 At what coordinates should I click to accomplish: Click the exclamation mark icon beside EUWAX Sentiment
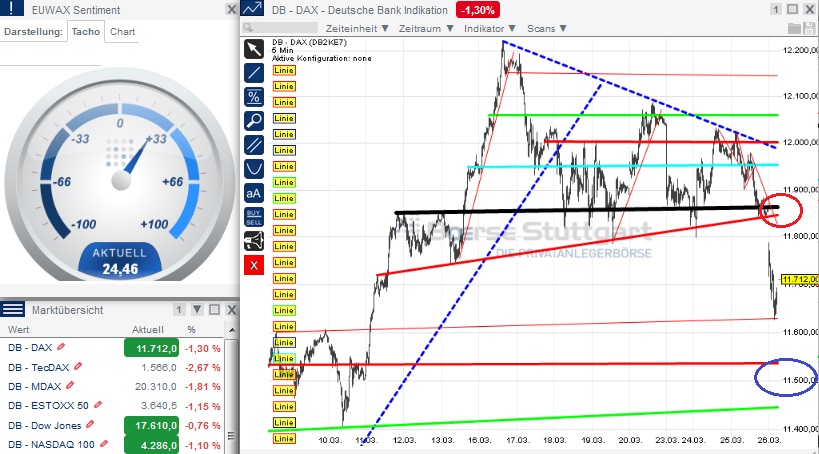(13, 8)
